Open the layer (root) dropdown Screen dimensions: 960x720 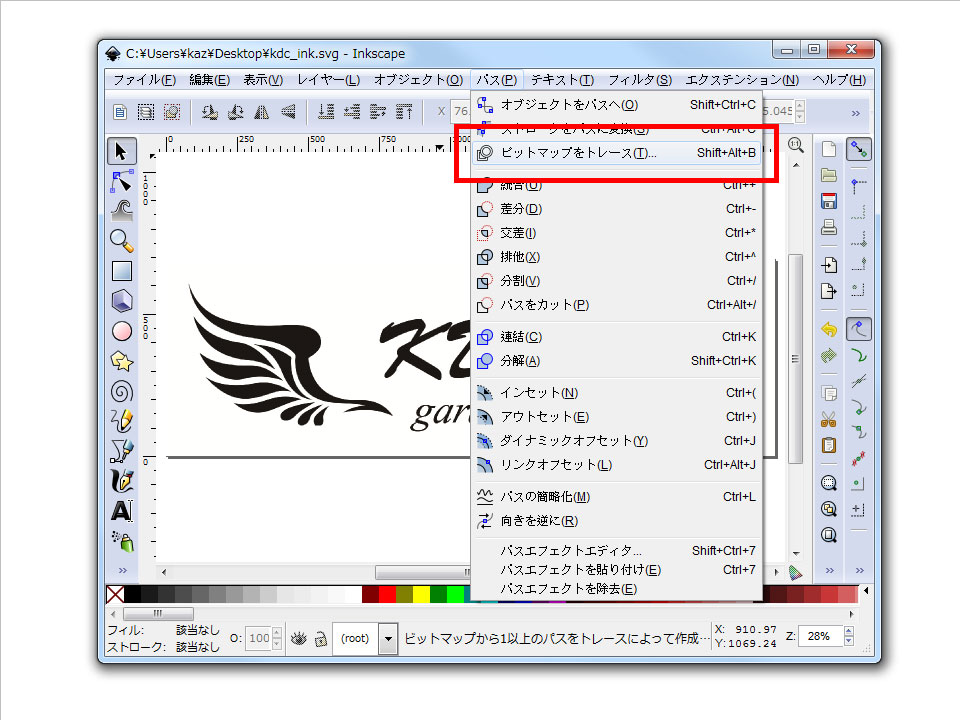tap(388, 639)
